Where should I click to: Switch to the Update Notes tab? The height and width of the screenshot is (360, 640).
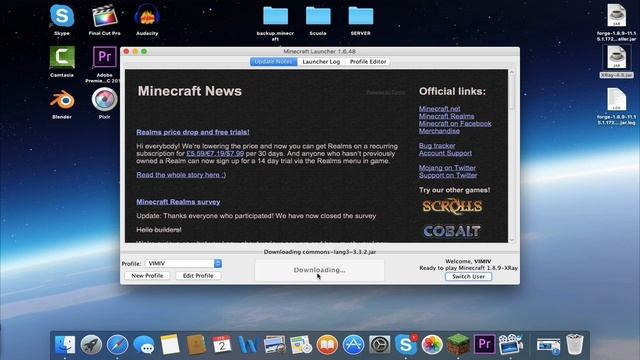click(x=273, y=62)
